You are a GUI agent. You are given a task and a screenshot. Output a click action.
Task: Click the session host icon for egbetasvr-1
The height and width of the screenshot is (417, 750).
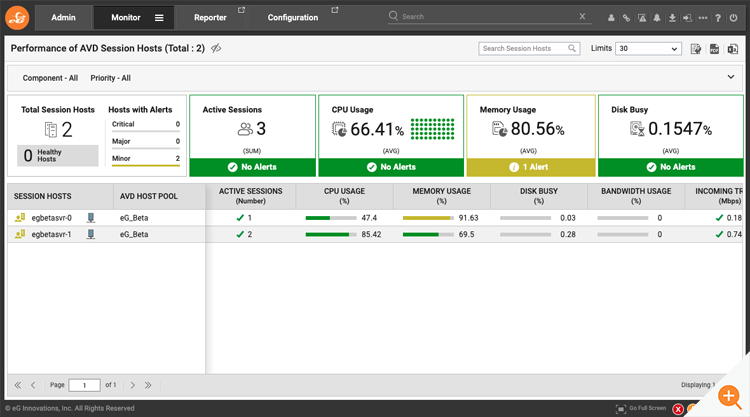tap(20, 234)
